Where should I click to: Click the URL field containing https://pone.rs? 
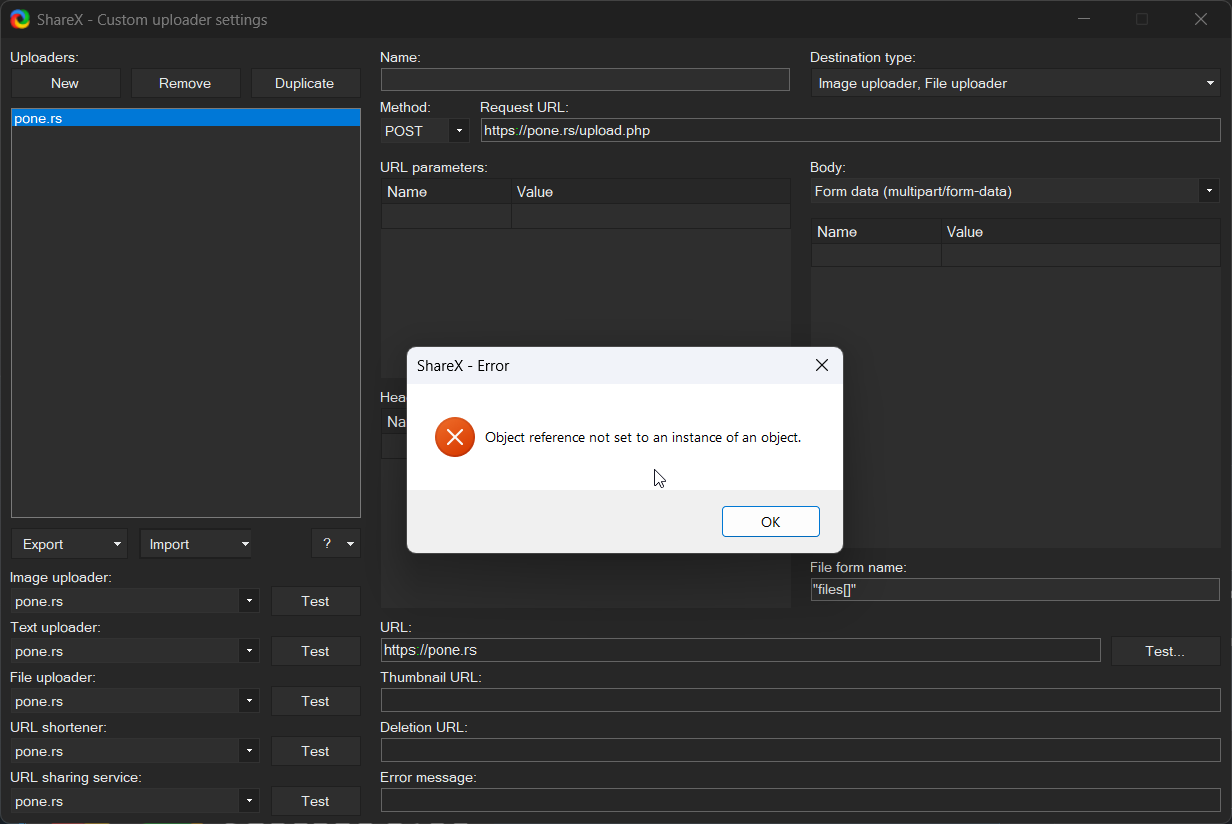[x=741, y=650]
